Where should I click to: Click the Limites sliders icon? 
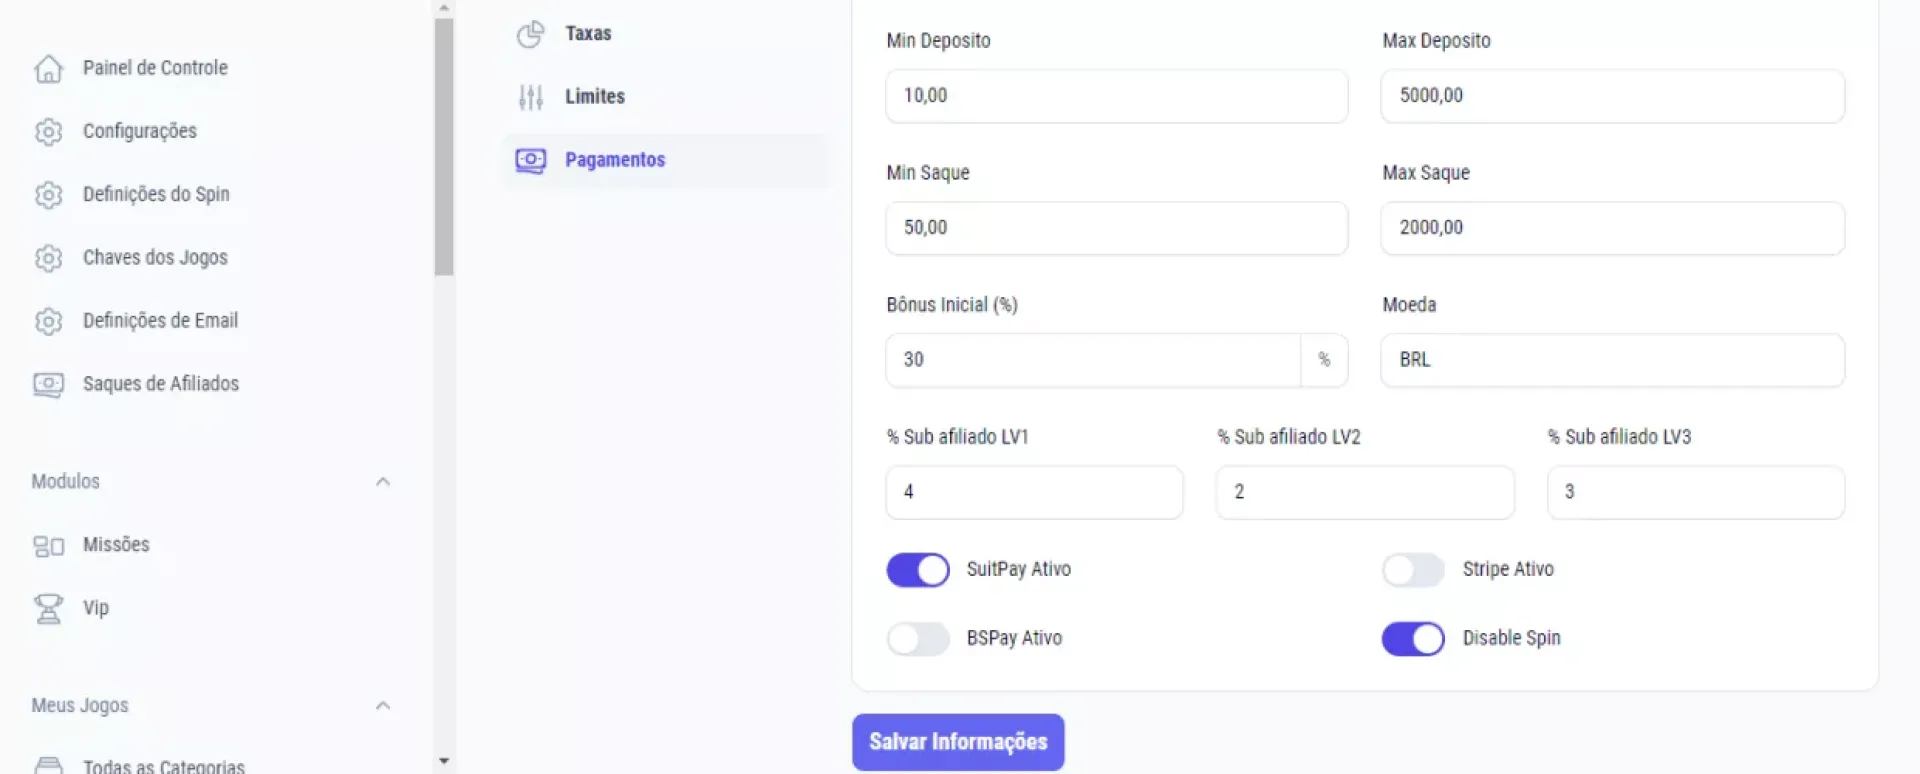pos(530,97)
